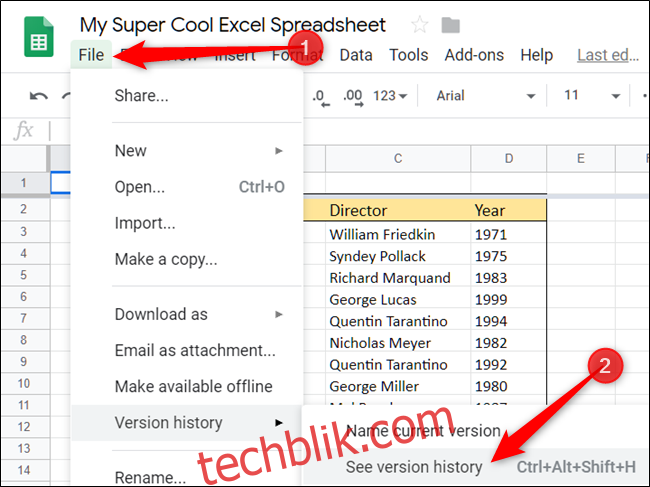Select See version history option
This screenshot has height=487, width=650.
pos(413,467)
